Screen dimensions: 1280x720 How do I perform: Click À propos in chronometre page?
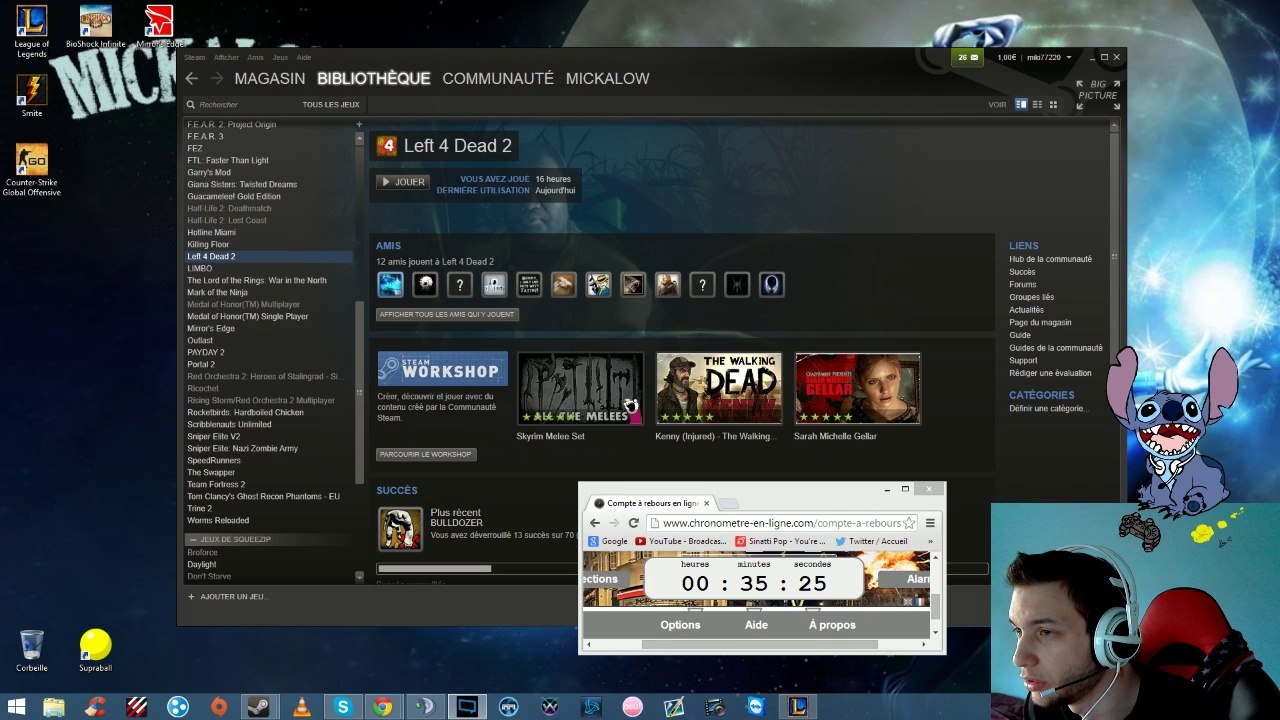pos(832,625)
